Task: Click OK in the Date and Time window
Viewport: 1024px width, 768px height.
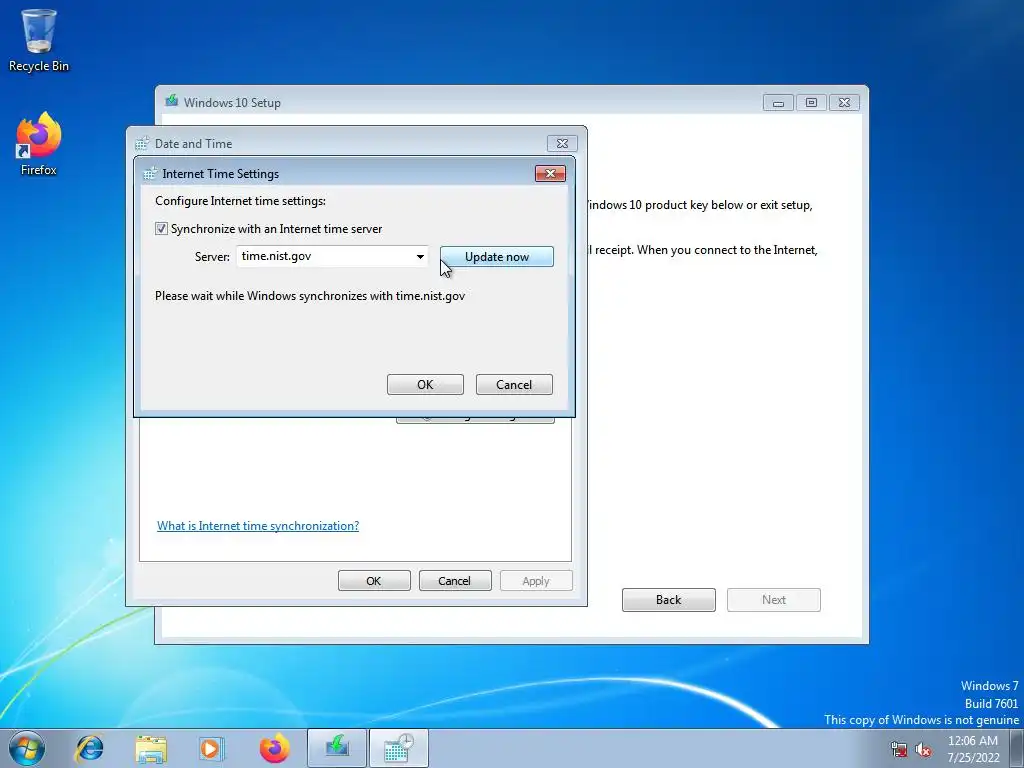Action: tap(374, 581)
